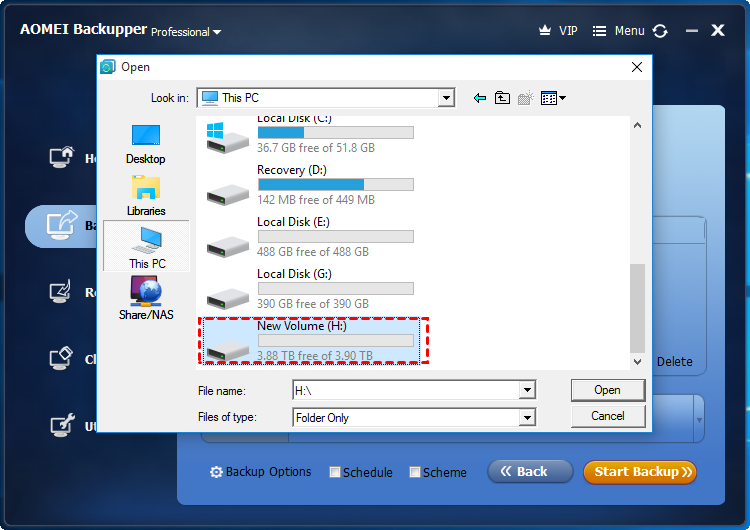Click 'New Volume (H:)' label
750x530 pixels.
(302, 326)
